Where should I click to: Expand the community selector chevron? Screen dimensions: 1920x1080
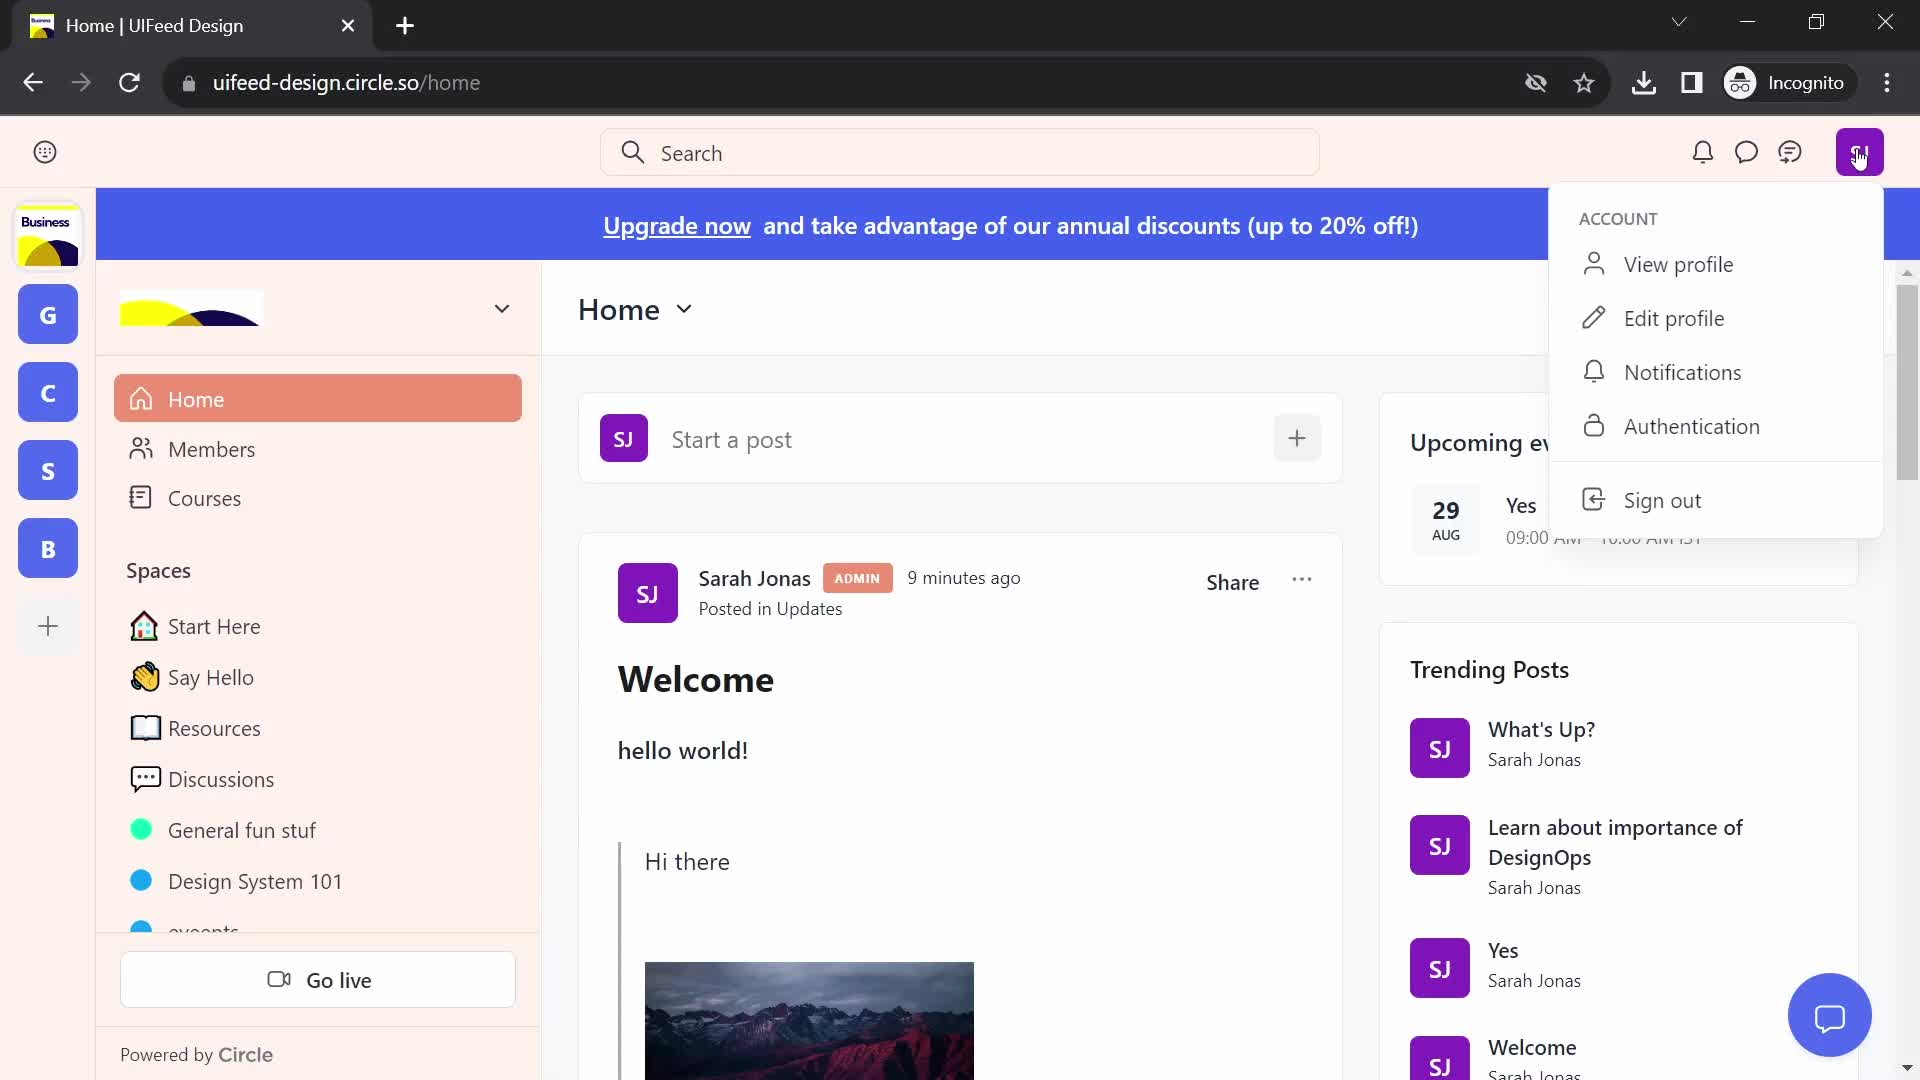tap(501, 307)
